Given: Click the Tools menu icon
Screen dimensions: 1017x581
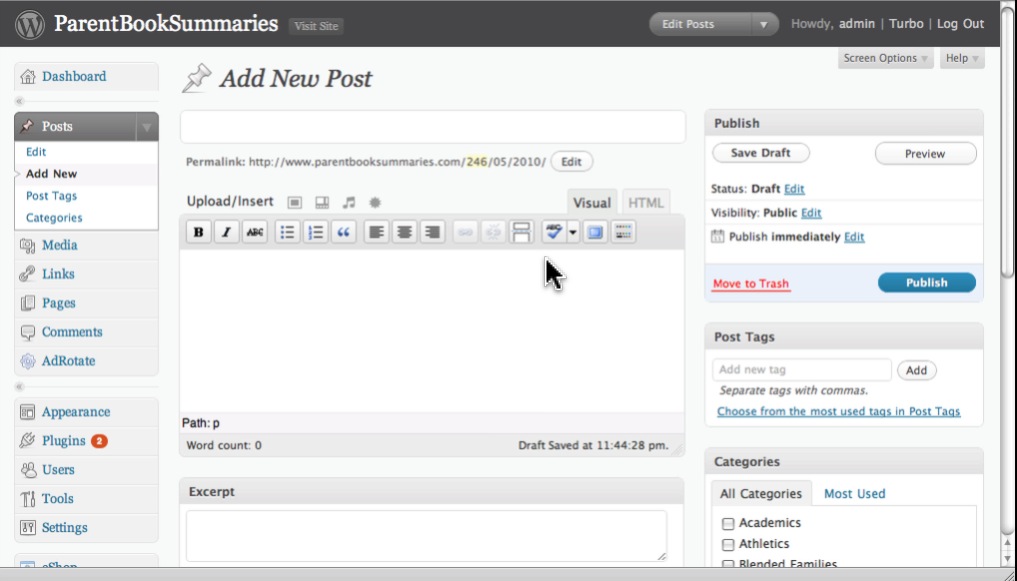Looking at the screenshot, I should (x=28, y=499).
